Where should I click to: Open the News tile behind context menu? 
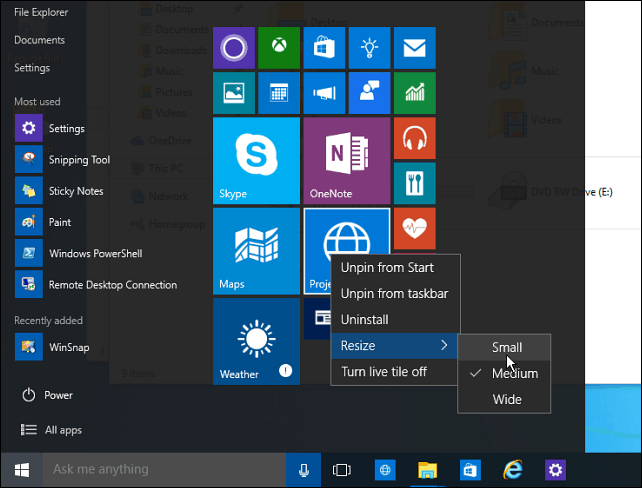[x=317, y=319]
